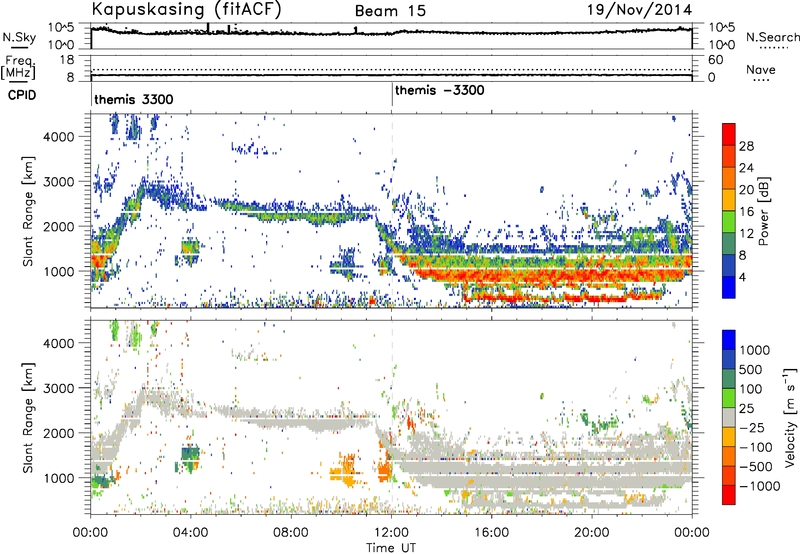Click the 28 tick on Power colorbar

point(746,146)
